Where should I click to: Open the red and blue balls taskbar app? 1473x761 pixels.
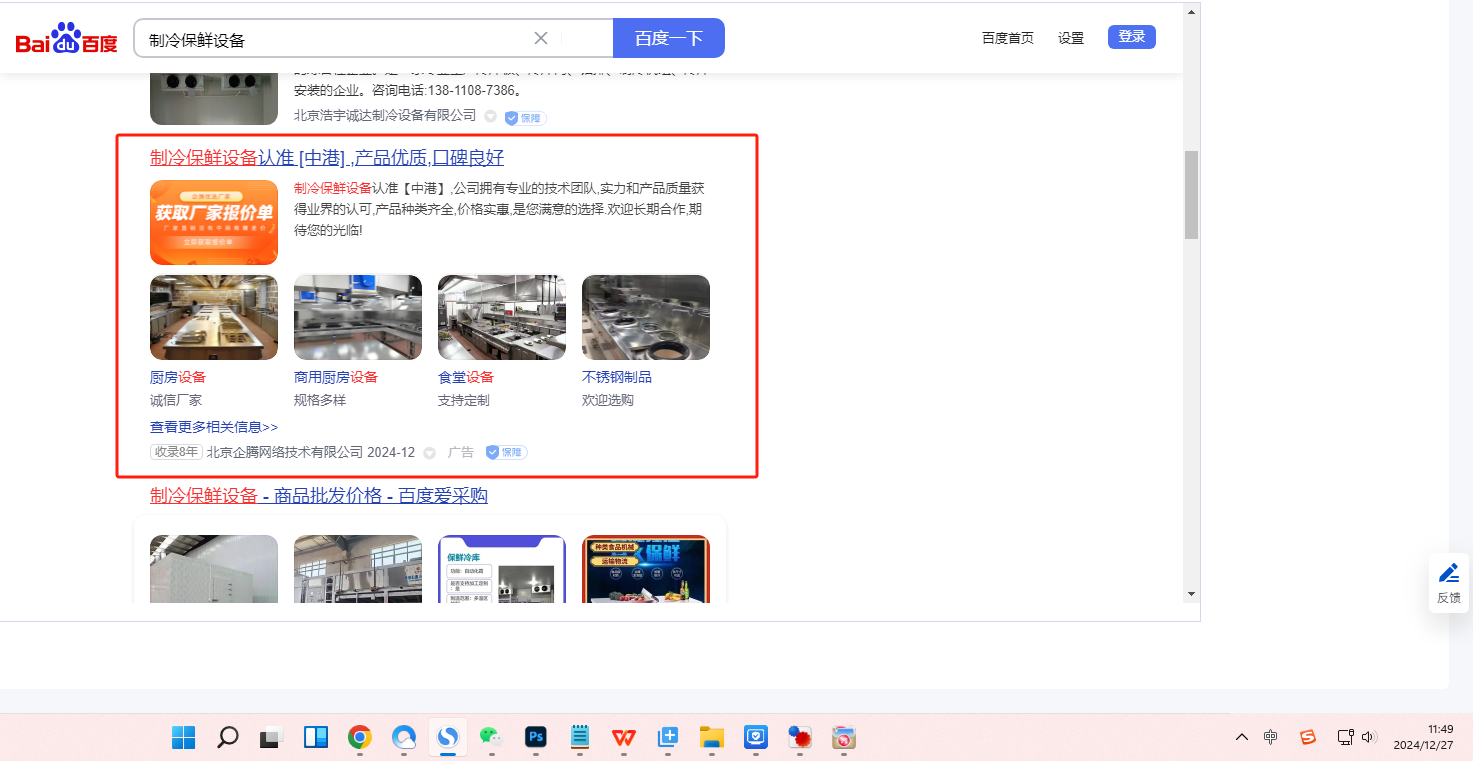[x=800, y=738]
